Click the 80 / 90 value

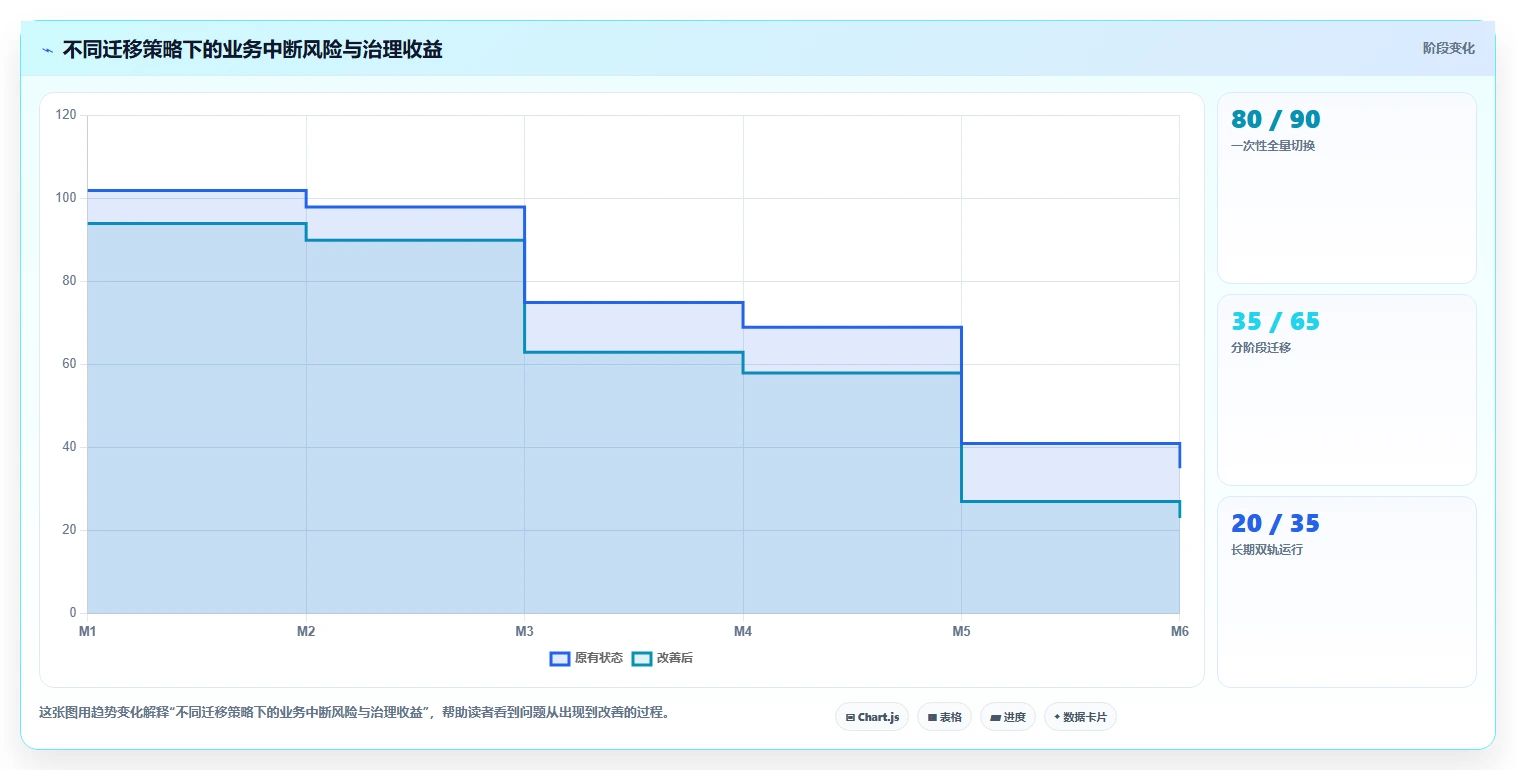point(1275,120)
